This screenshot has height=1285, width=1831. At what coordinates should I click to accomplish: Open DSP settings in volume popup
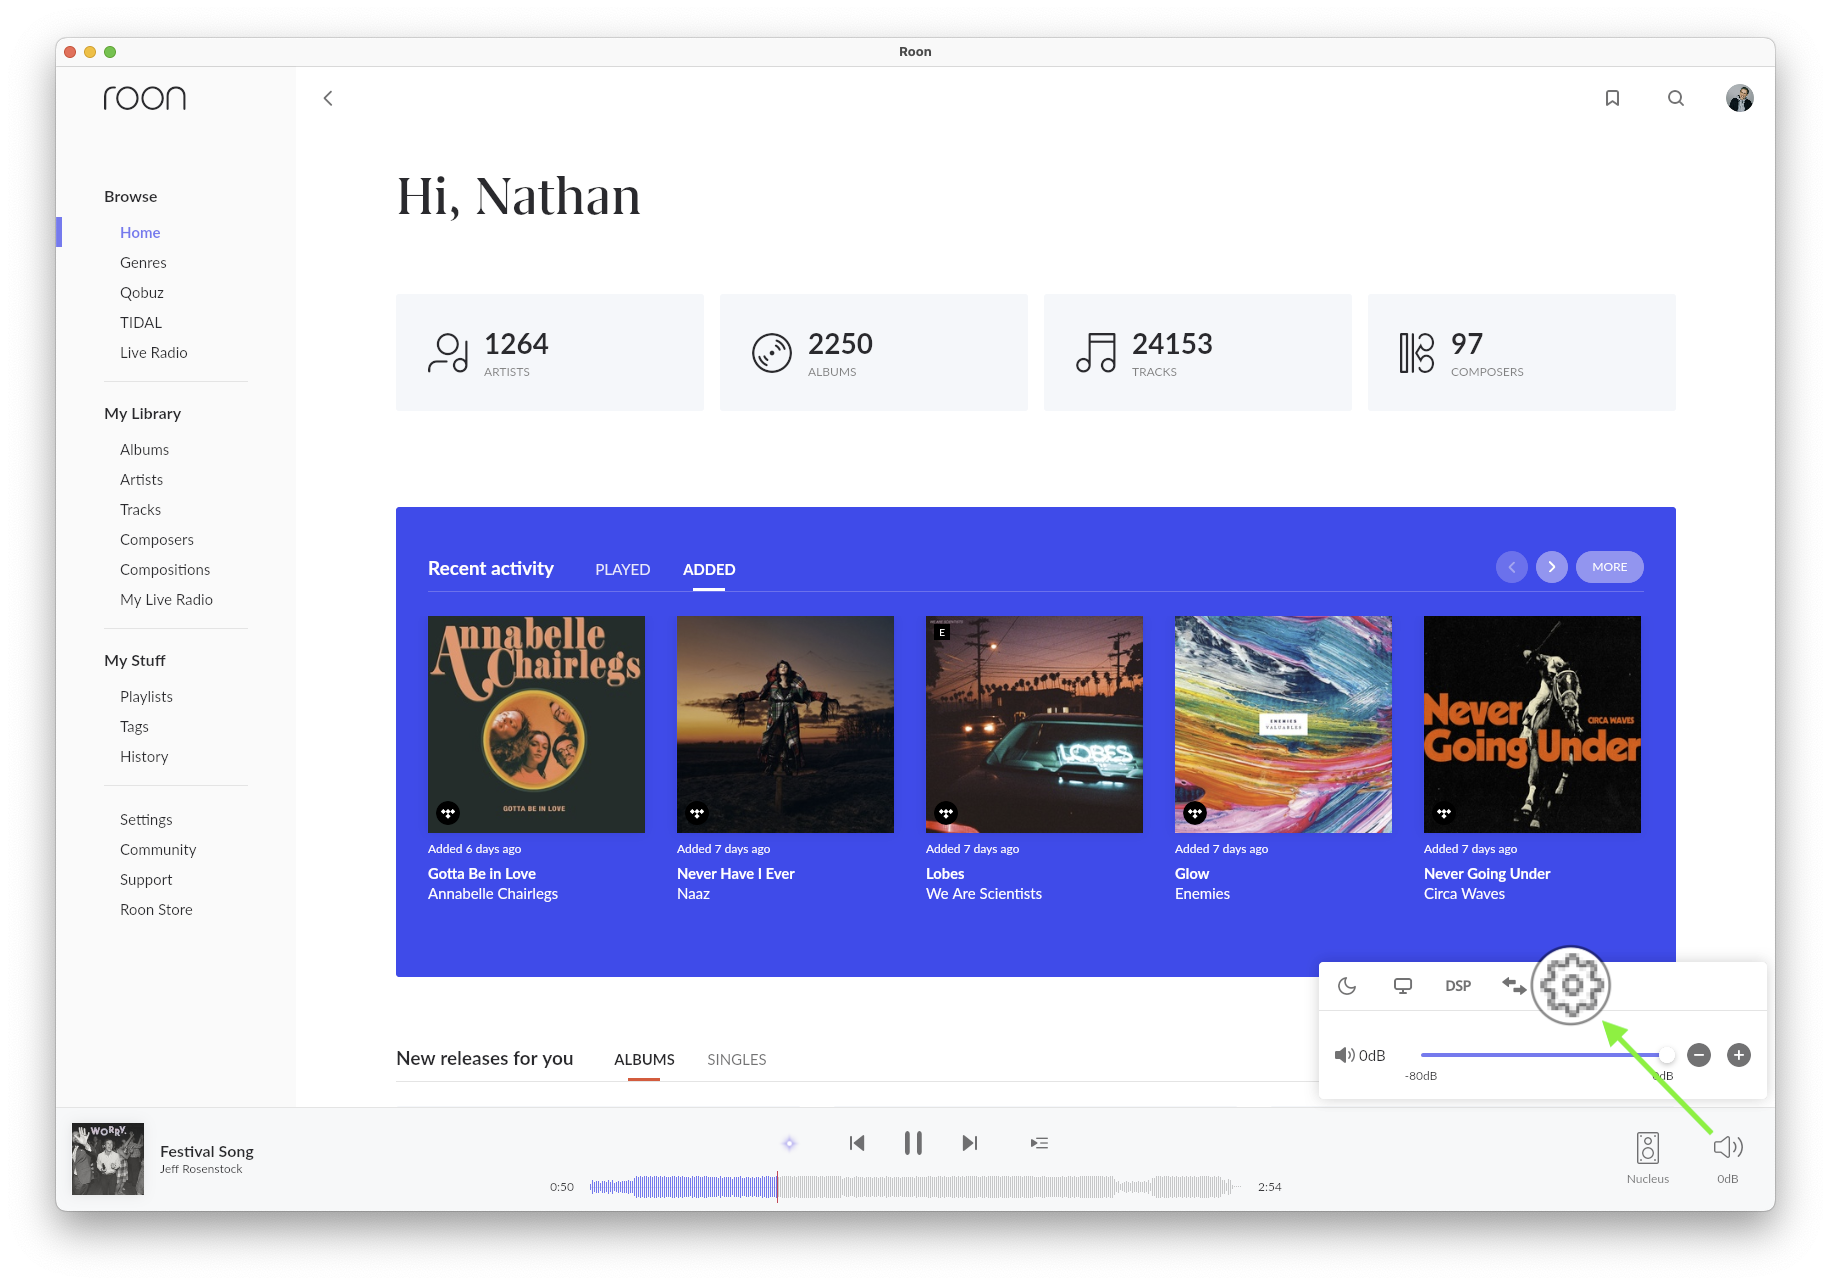1458,986
